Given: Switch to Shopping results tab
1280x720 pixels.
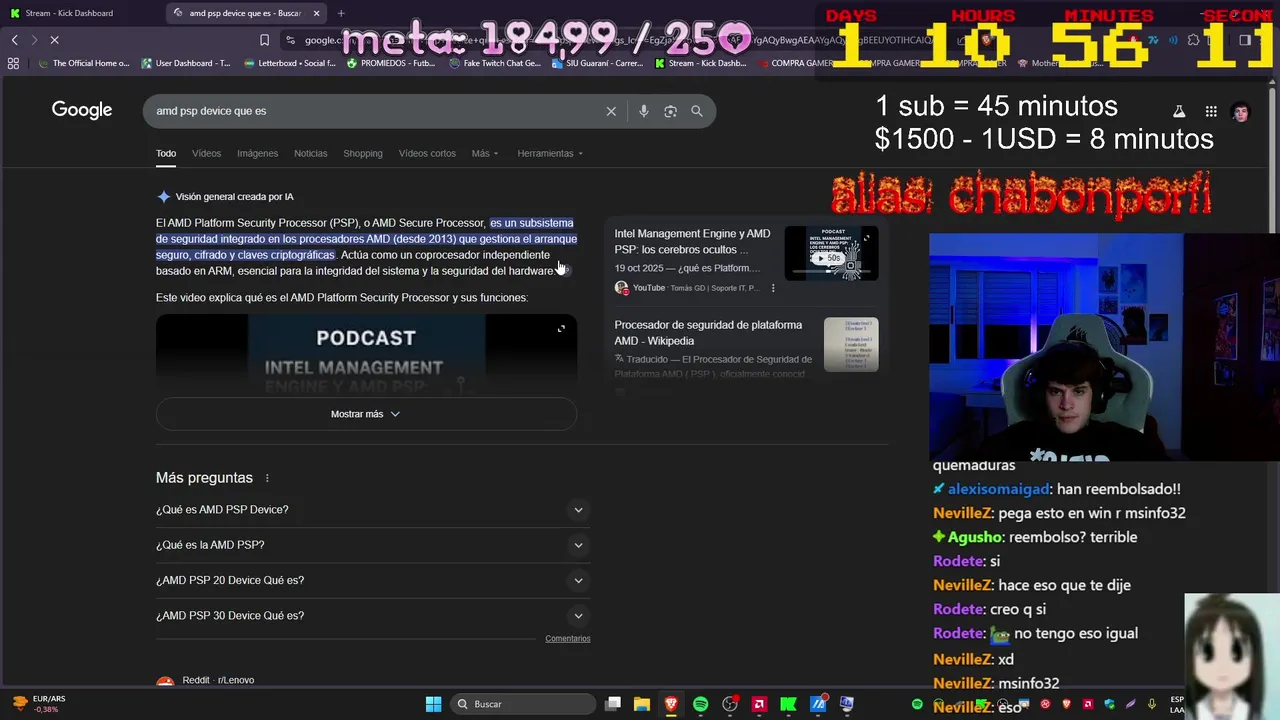Looking at the screenshot, I should [363, 153].
